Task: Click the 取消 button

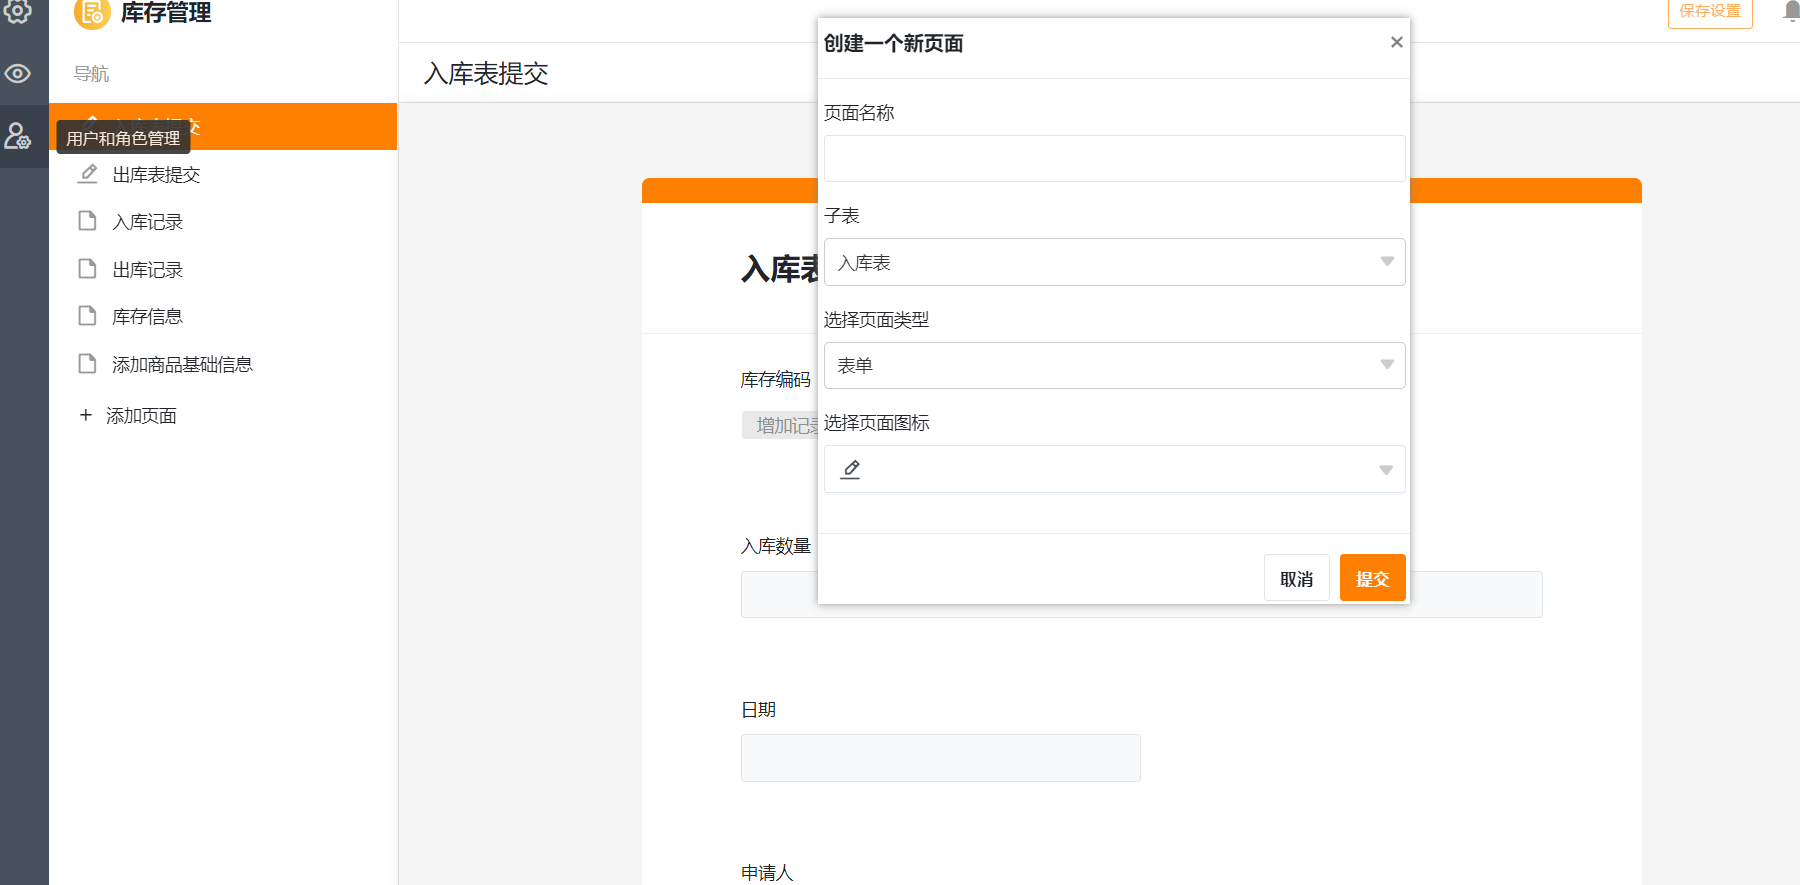Action: pyautogui.click(x=1296, y=578)
